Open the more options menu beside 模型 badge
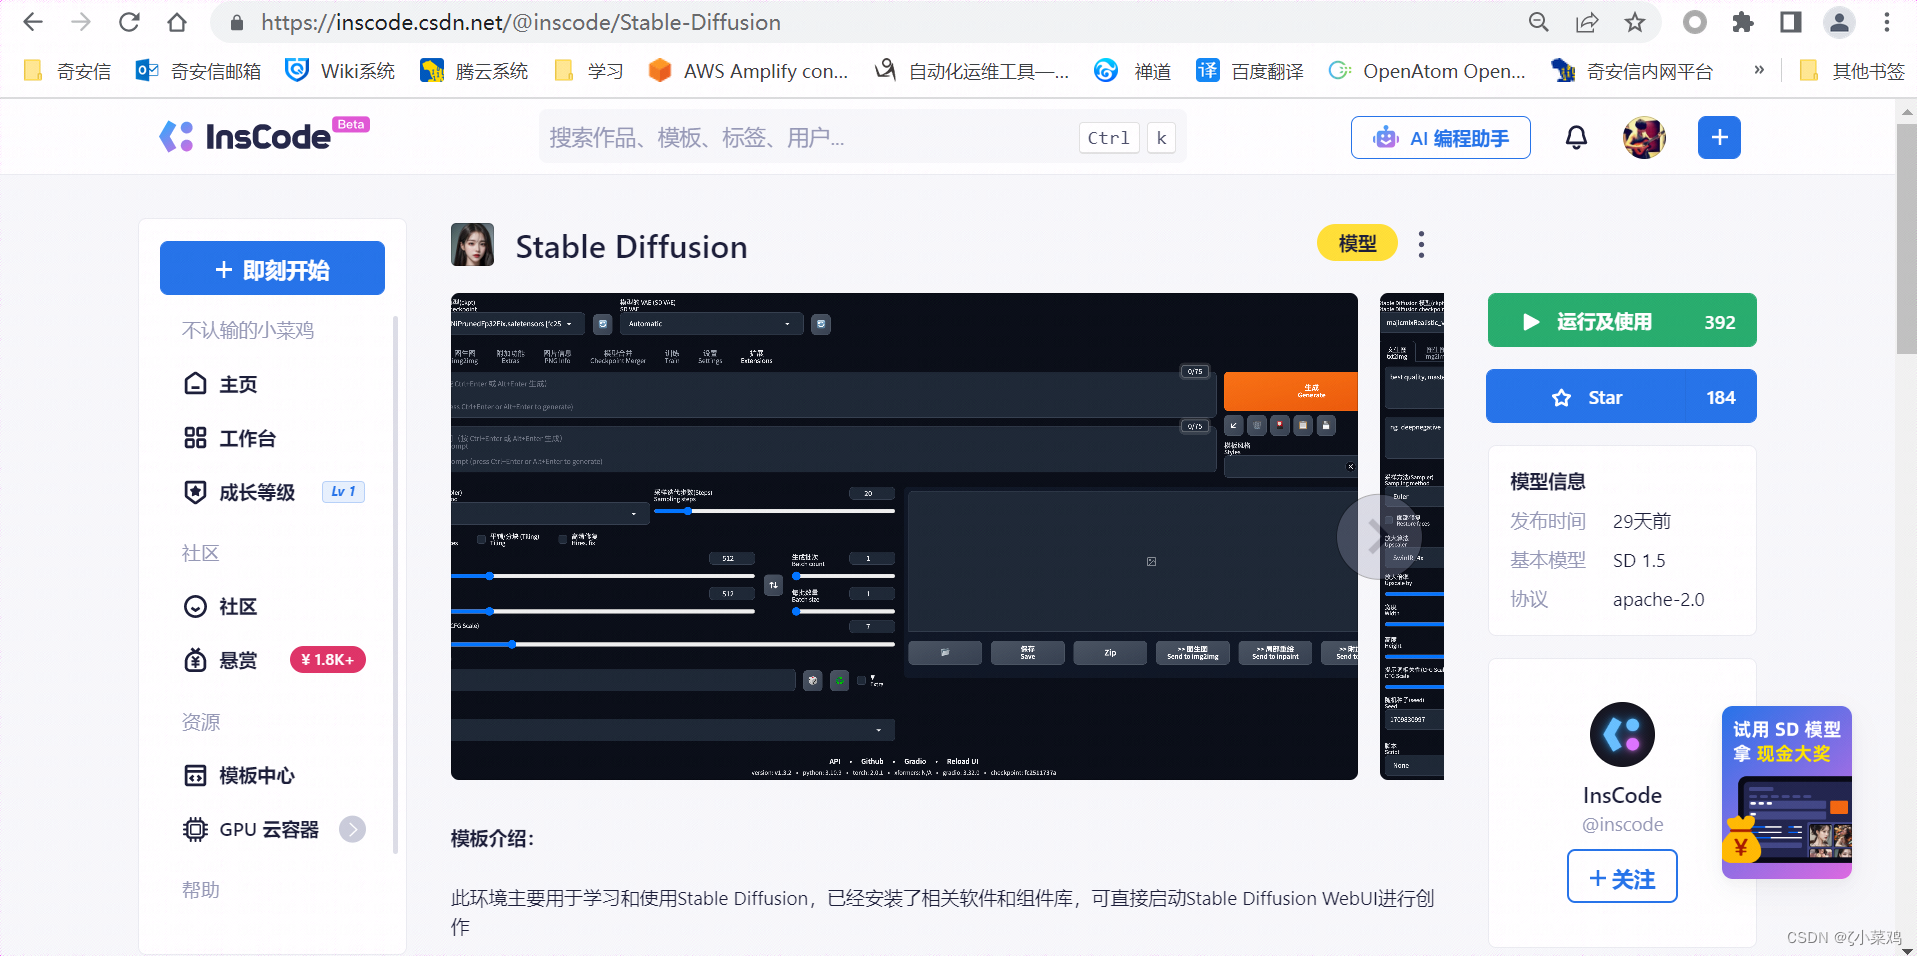Screen dimensions: 1917x956 click(x=1421, y=244)
